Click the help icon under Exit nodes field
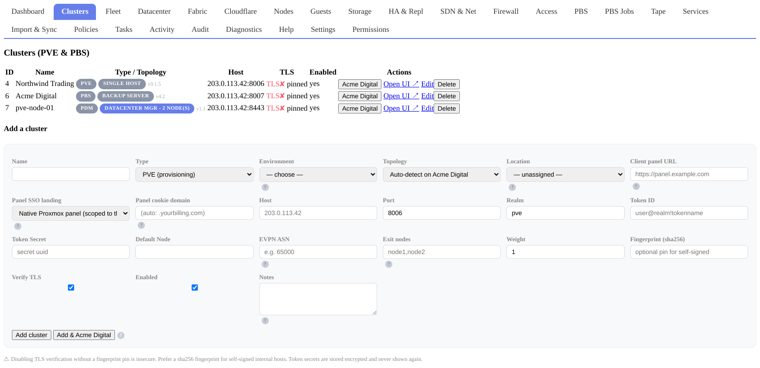The width and height of the screenshot is (760, 368). [389, 264]
